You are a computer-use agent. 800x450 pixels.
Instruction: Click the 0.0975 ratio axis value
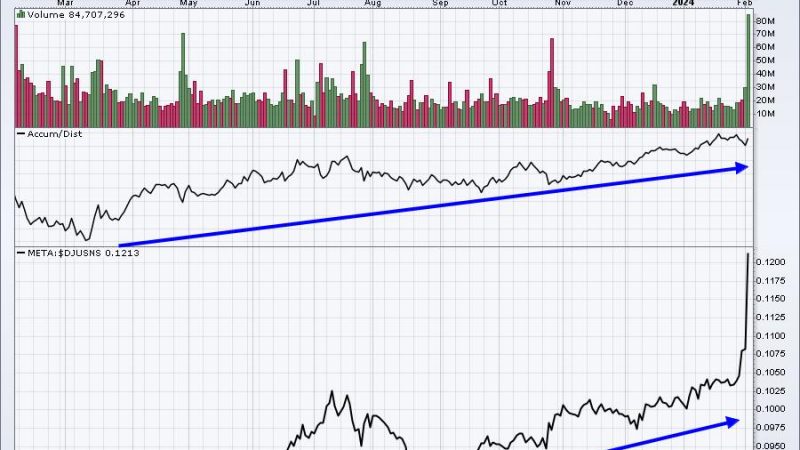pos(770,428)
